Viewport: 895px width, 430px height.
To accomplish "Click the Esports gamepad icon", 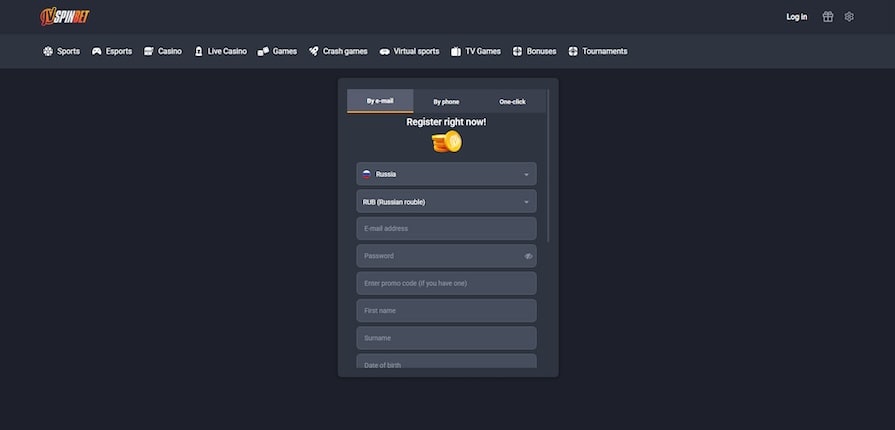I will coord(97,51).
